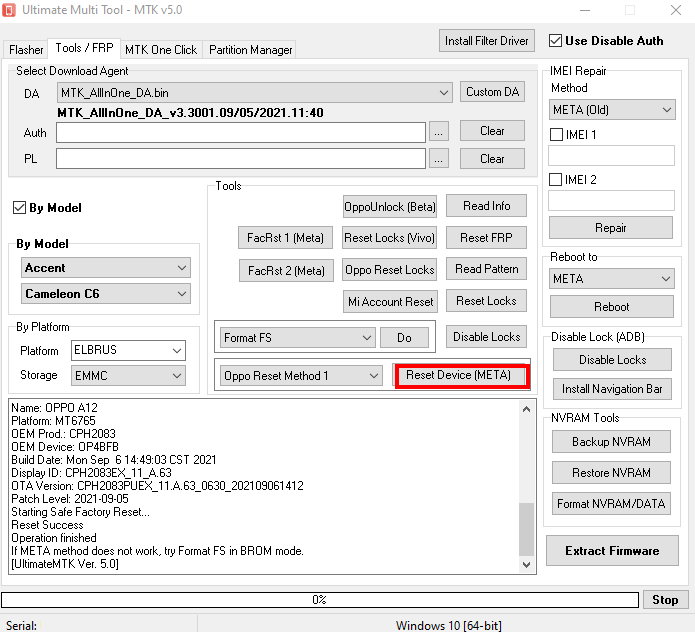Click the Custom DA button
This screenshot has width=695, height=632.
pyautogui.click(x=492, y=92)
